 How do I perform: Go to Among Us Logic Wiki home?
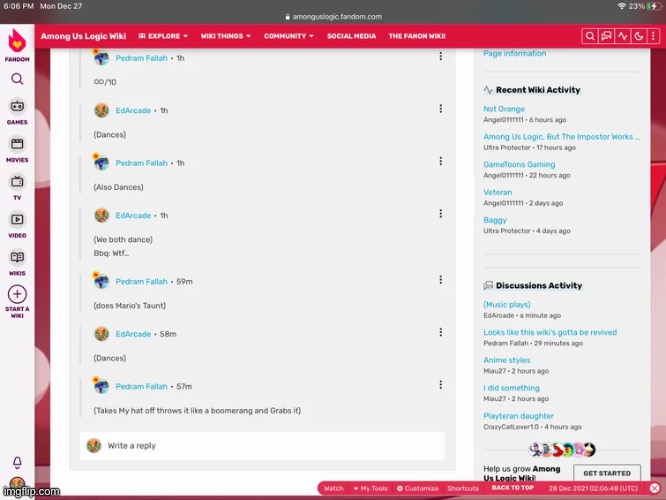pos(83,36)
